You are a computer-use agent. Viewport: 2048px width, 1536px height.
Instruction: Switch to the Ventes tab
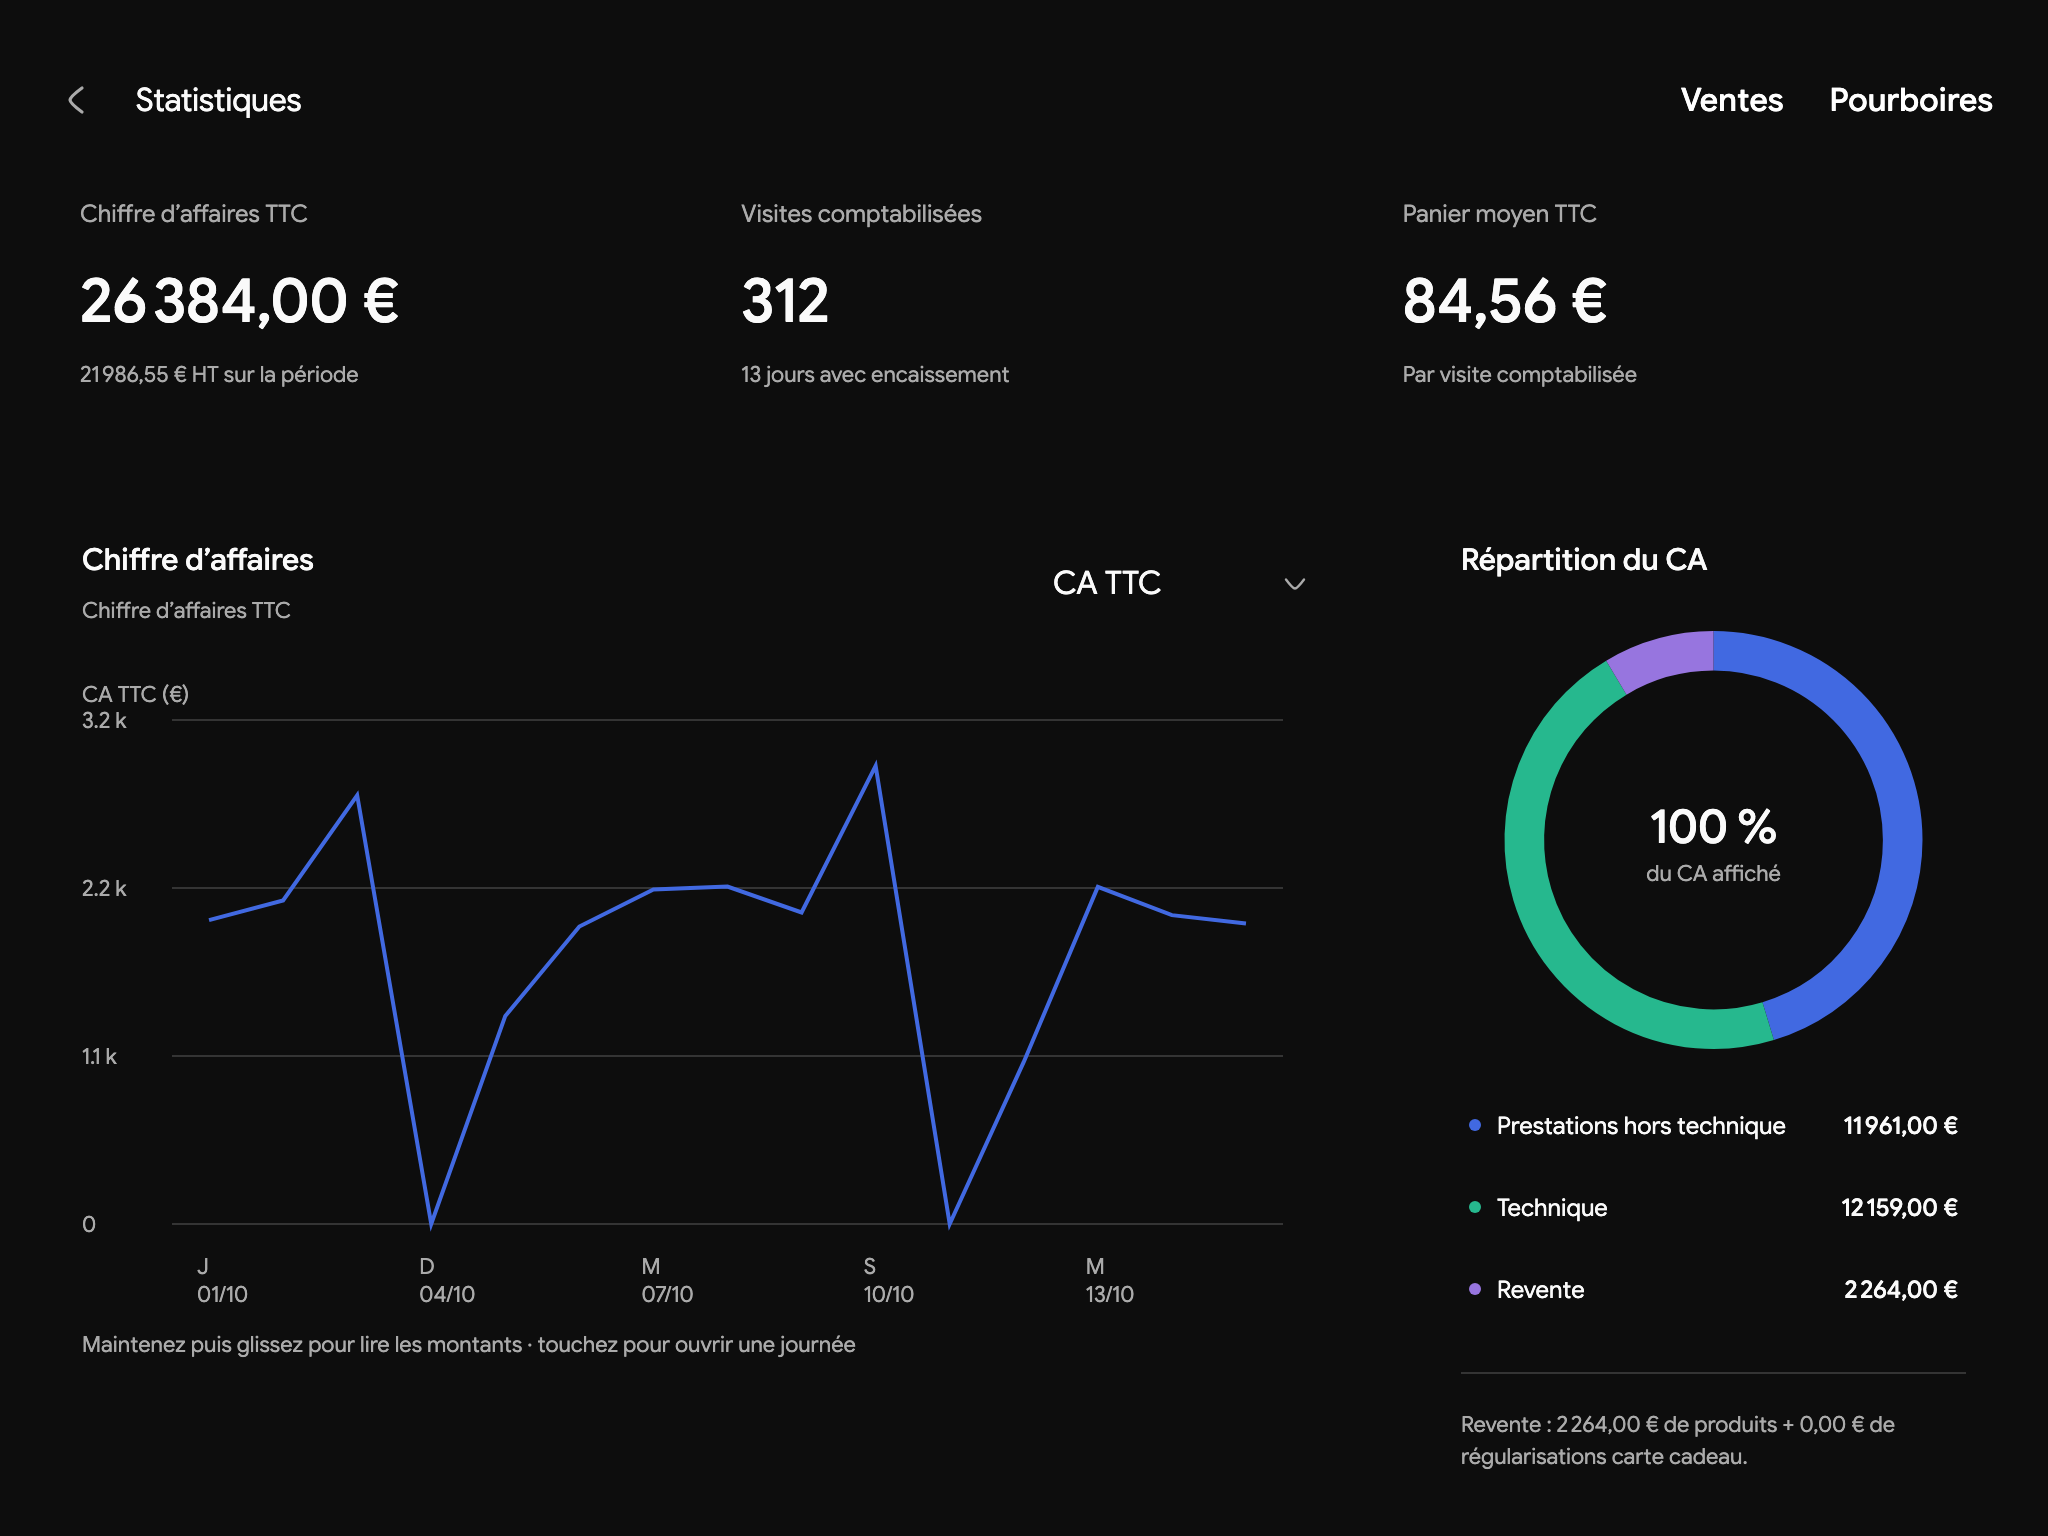click(1731, 100)
